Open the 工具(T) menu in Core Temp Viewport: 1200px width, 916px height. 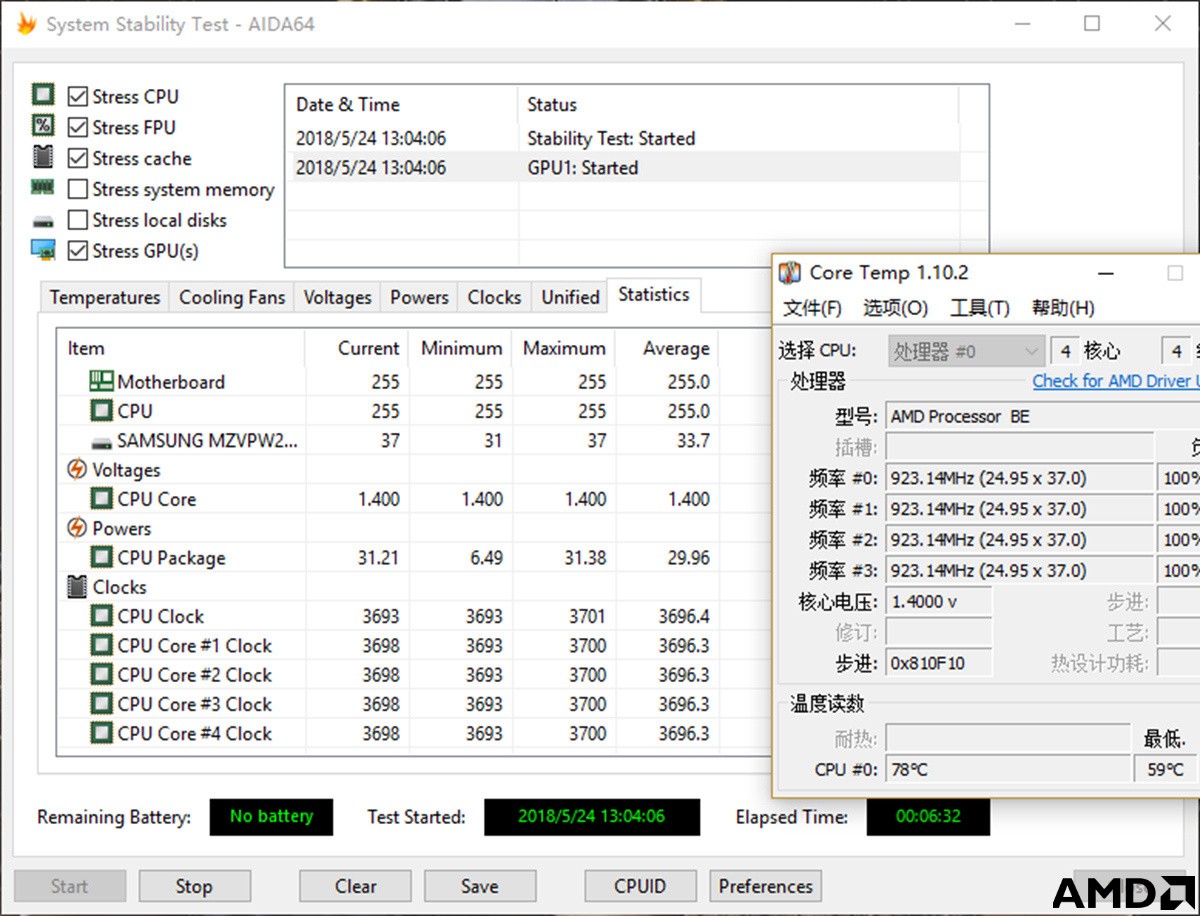tap(979, 308)
